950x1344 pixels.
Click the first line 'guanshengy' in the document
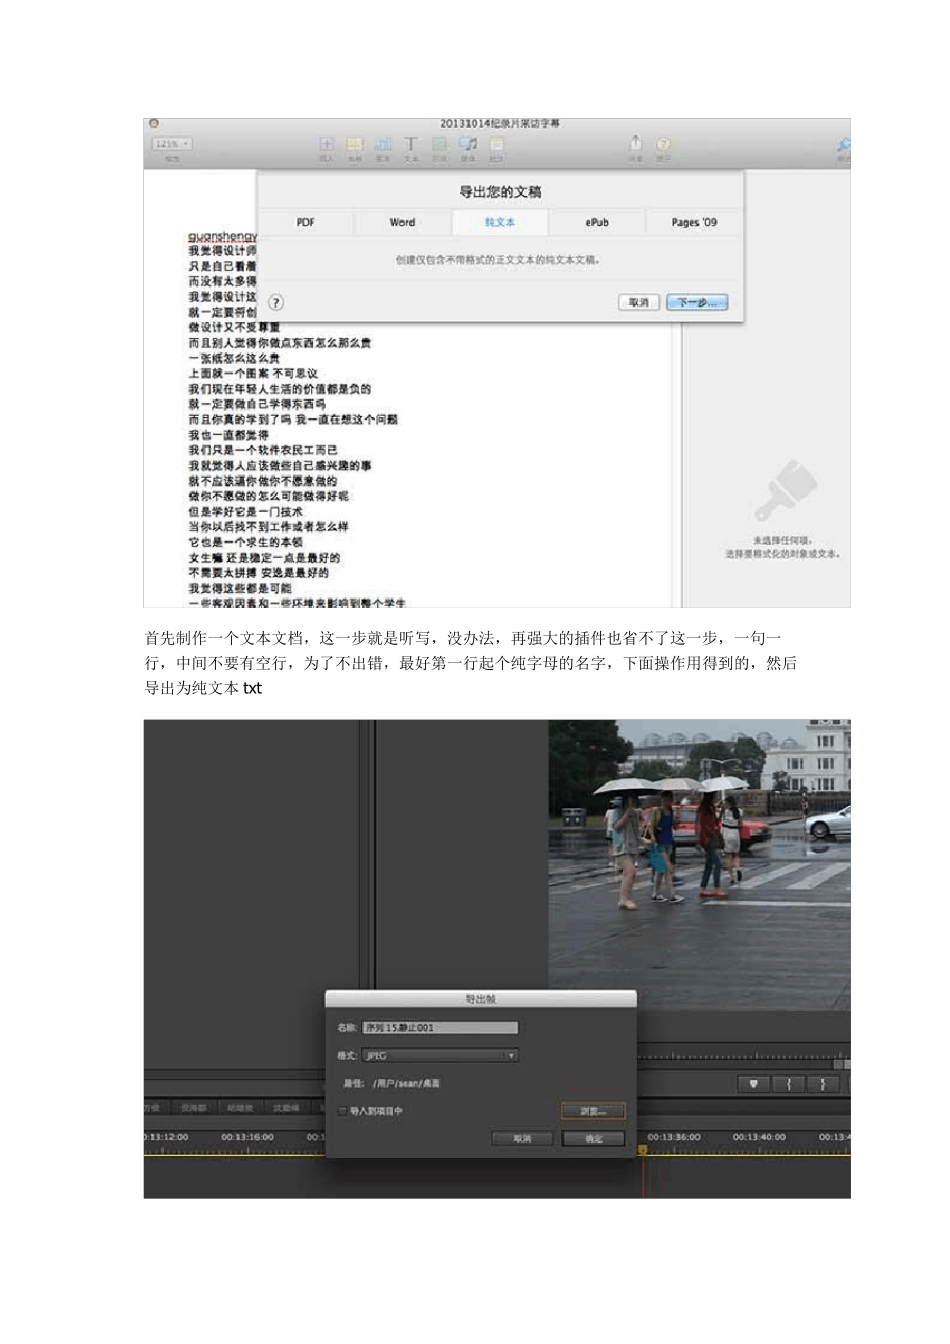tap(223, 236)
